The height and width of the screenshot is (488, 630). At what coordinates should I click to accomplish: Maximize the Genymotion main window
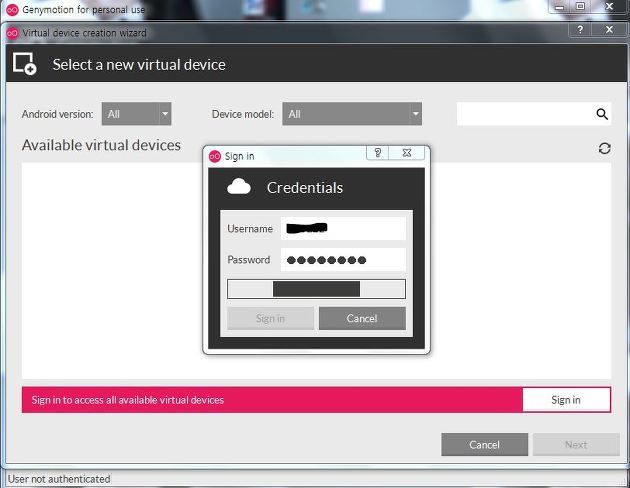[580, 6]
